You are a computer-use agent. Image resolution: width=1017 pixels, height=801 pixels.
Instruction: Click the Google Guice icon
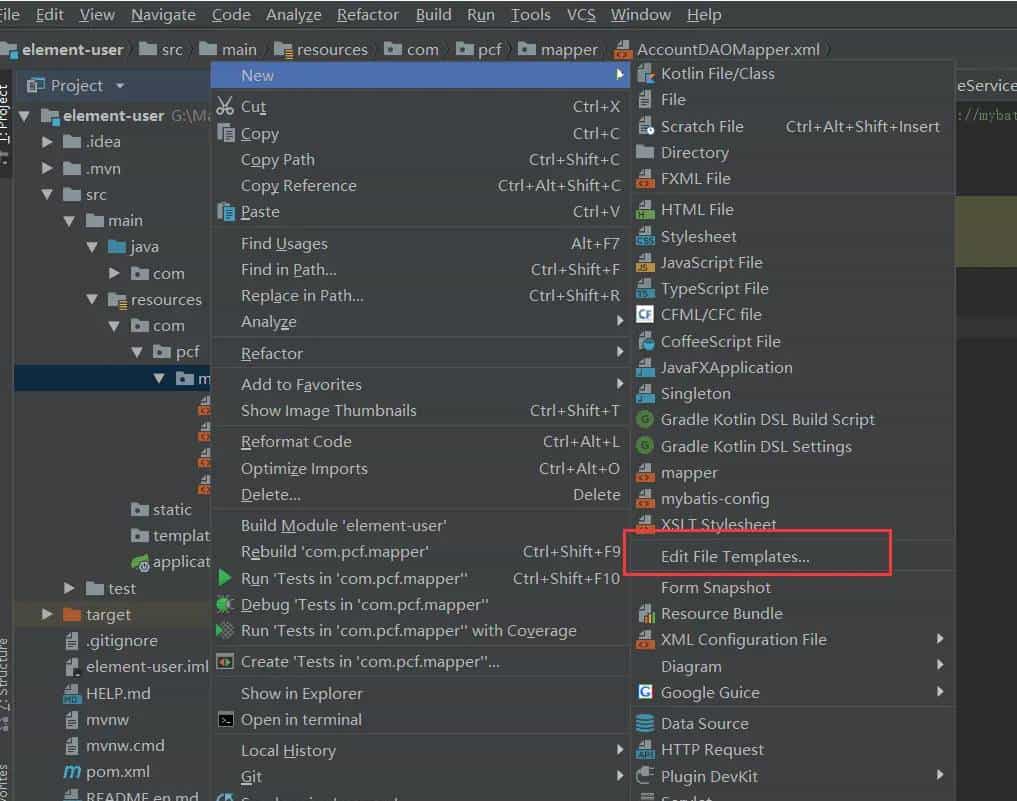(645, 693)
